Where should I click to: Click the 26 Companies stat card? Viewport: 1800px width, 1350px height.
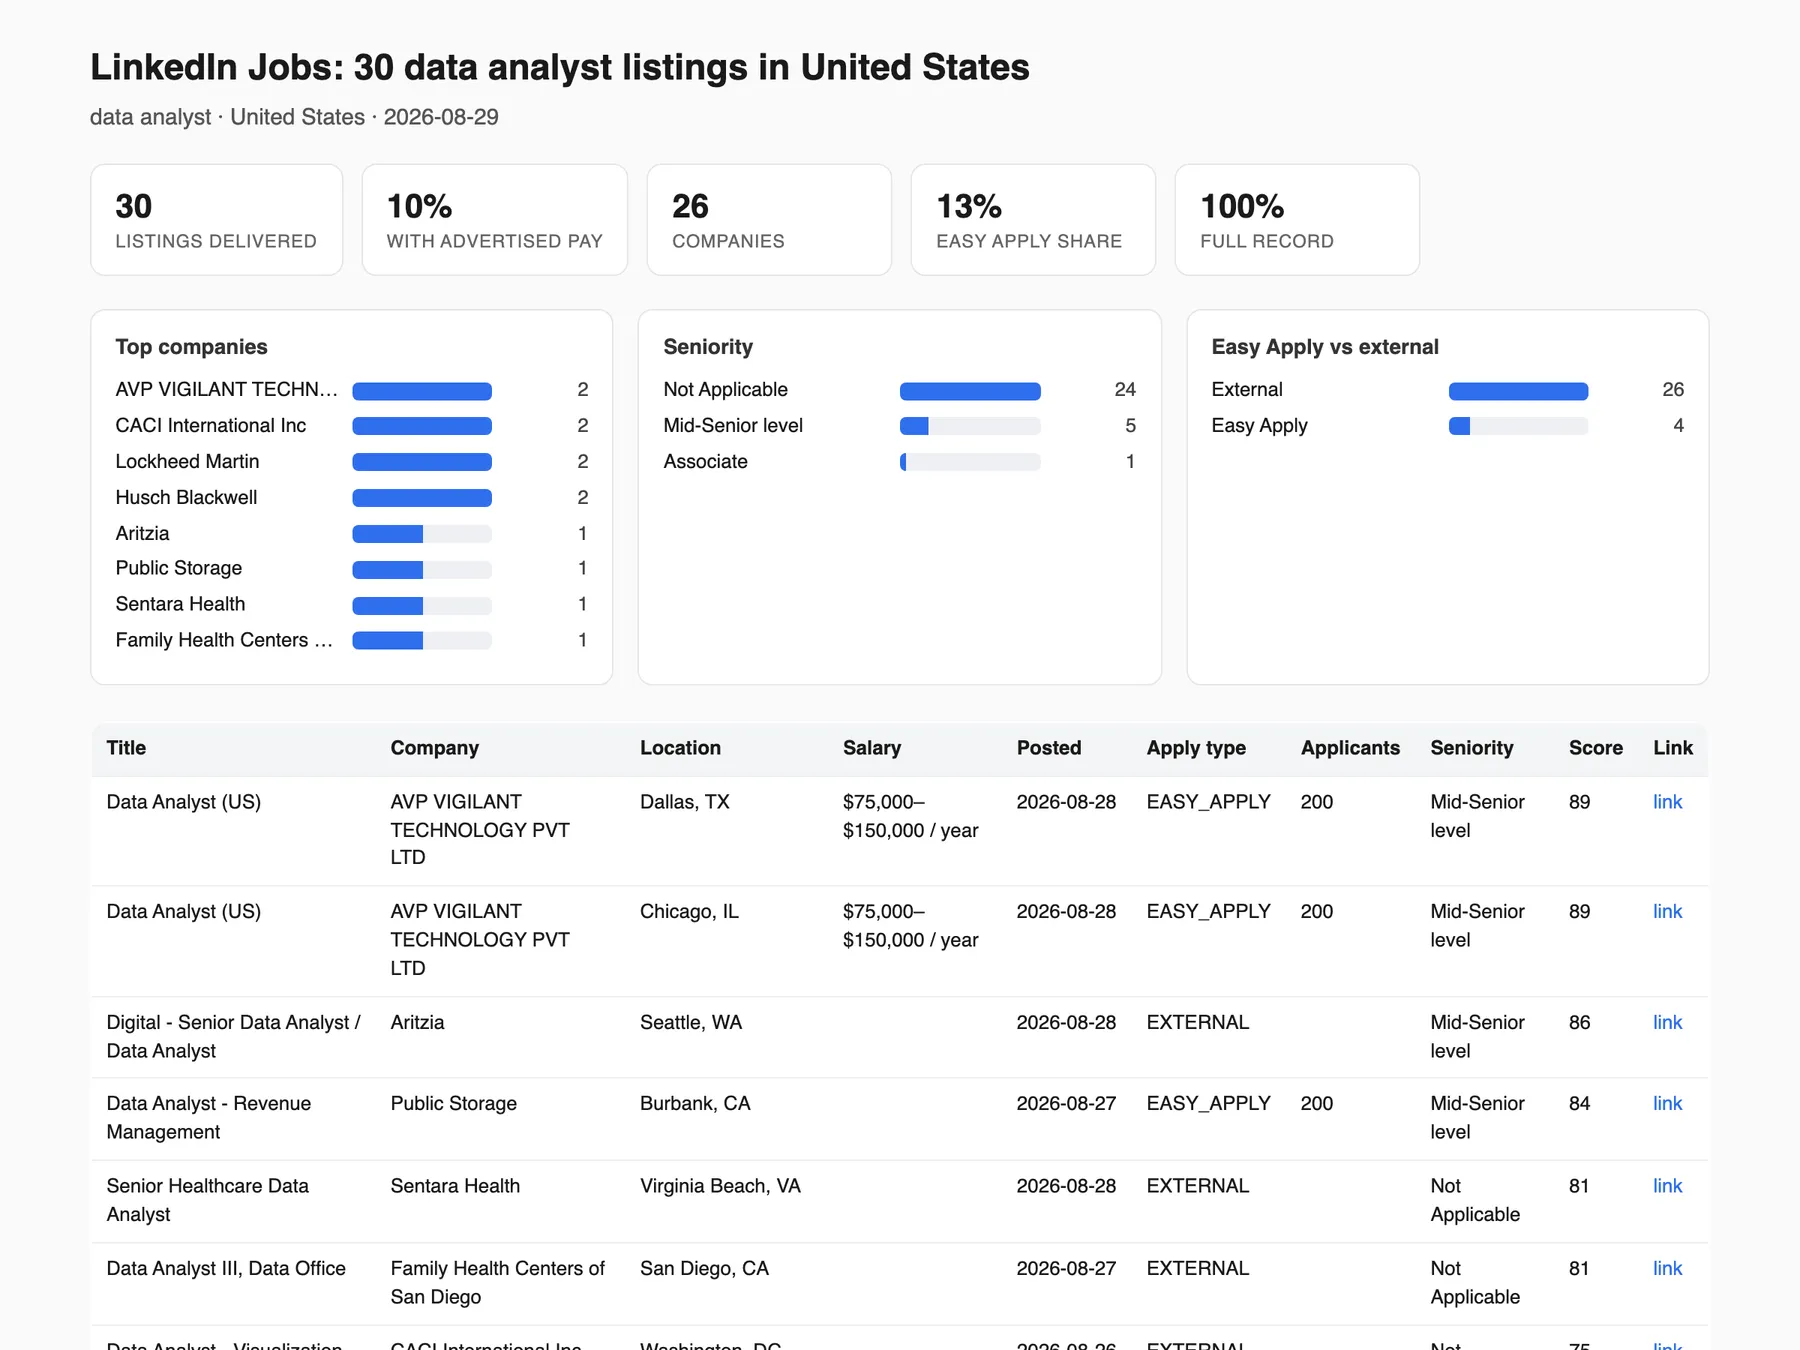tap(769, 220)
